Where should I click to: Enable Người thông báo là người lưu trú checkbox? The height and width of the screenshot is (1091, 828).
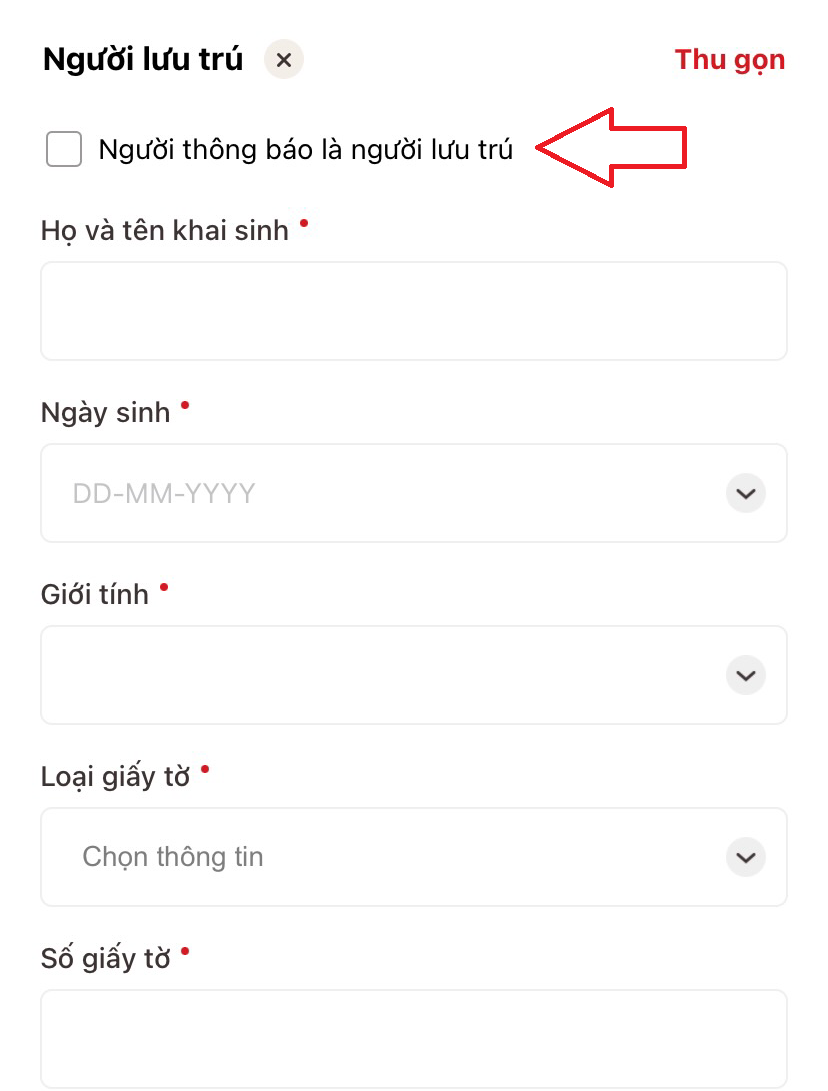pos(63,149)
